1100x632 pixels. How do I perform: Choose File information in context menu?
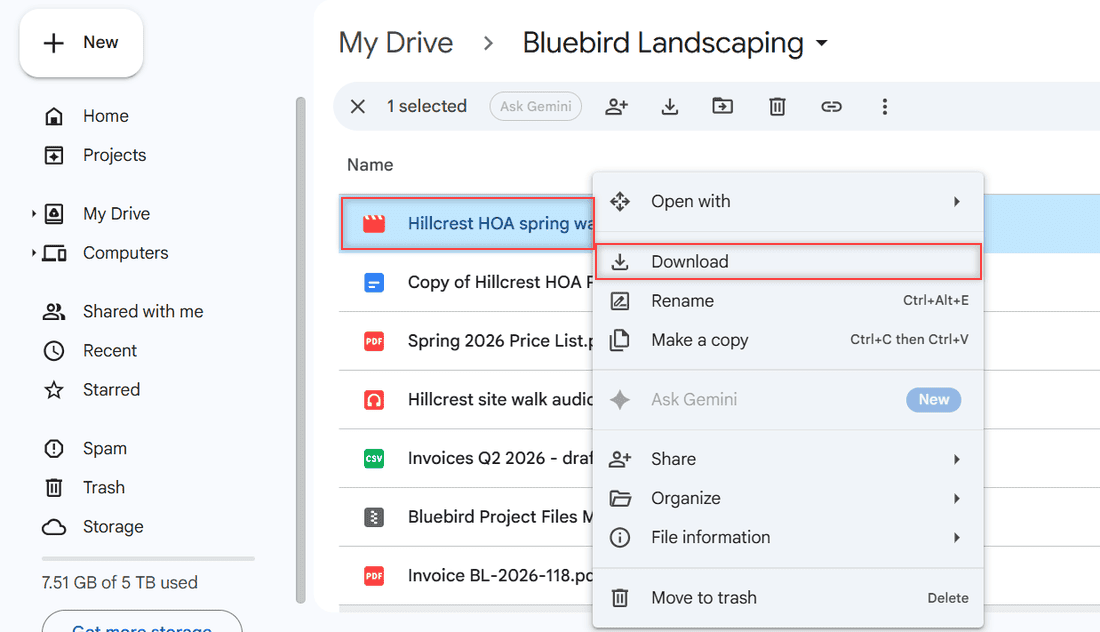(x=788, y=538)
